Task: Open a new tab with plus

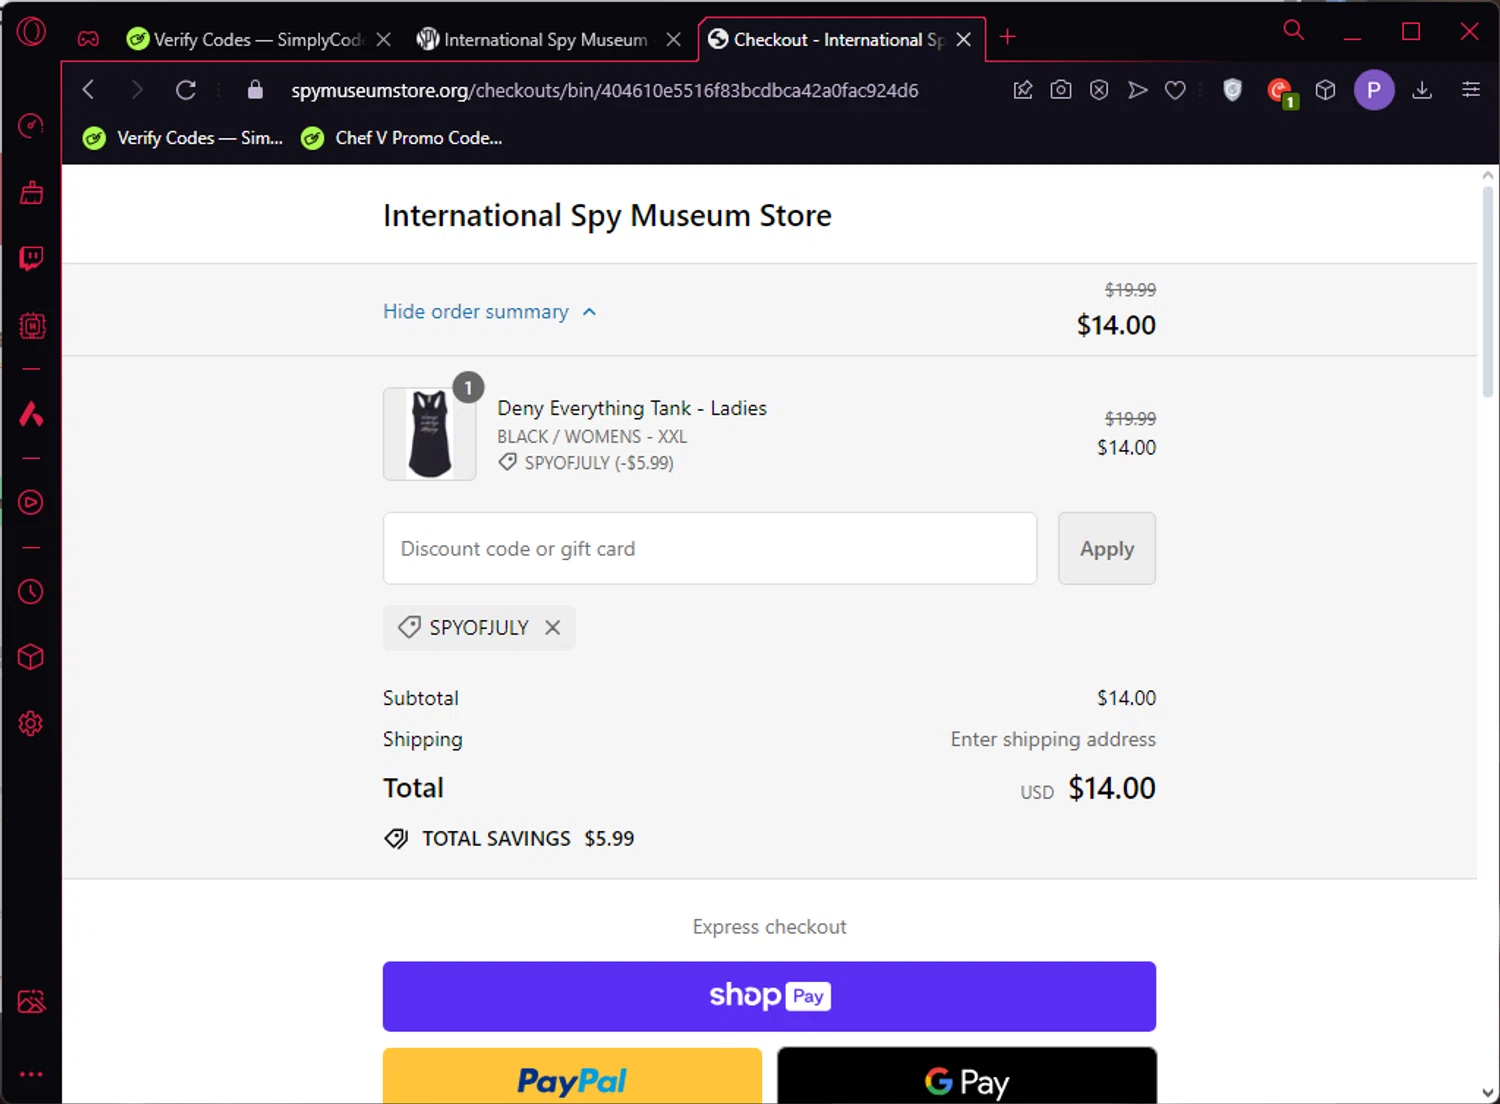Action: point(1008,37)
